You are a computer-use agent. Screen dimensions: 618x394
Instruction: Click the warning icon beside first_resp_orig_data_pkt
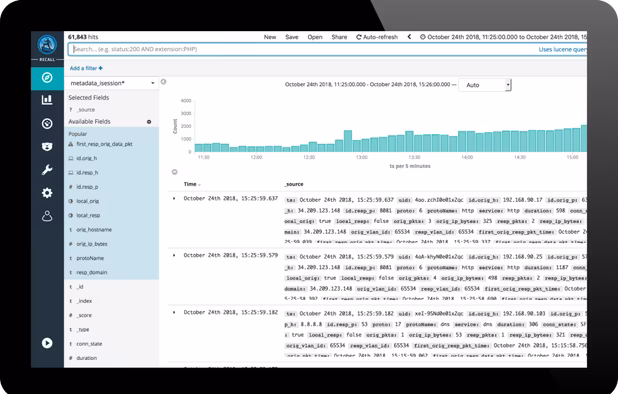71,144
